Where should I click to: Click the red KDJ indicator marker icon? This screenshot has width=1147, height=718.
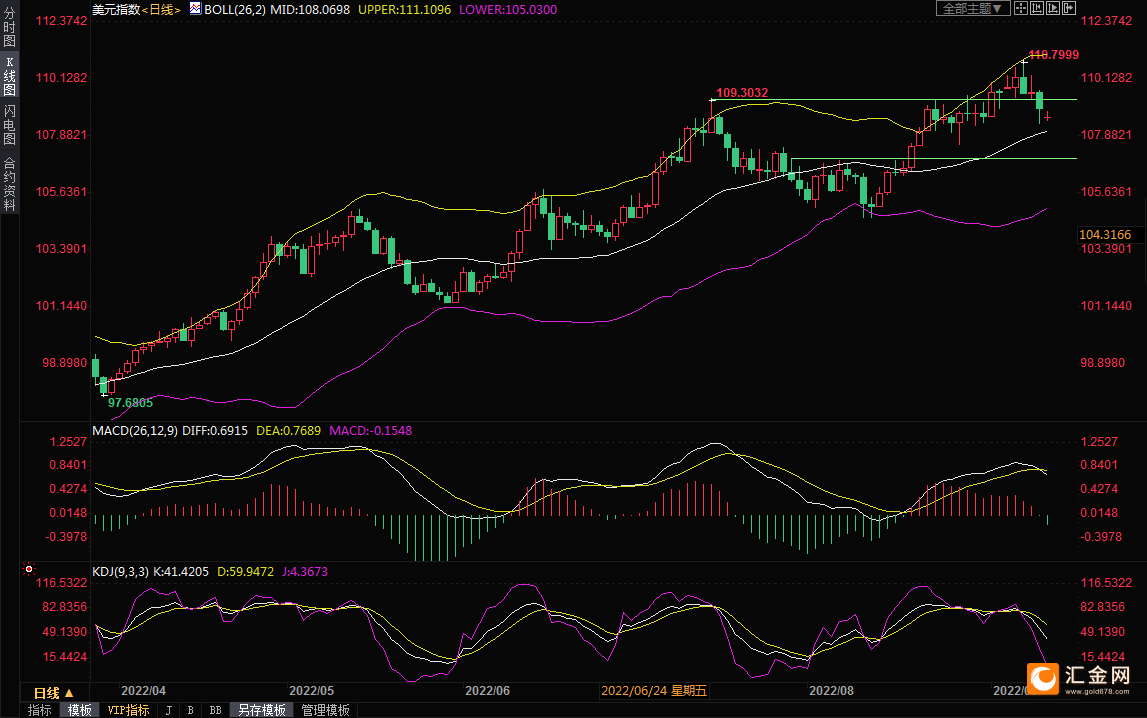click(x=29, y=569)
